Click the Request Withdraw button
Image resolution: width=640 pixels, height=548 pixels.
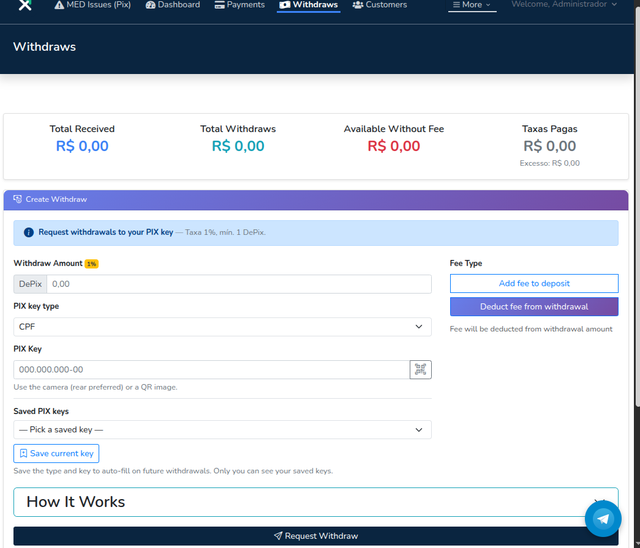[316, 536]
